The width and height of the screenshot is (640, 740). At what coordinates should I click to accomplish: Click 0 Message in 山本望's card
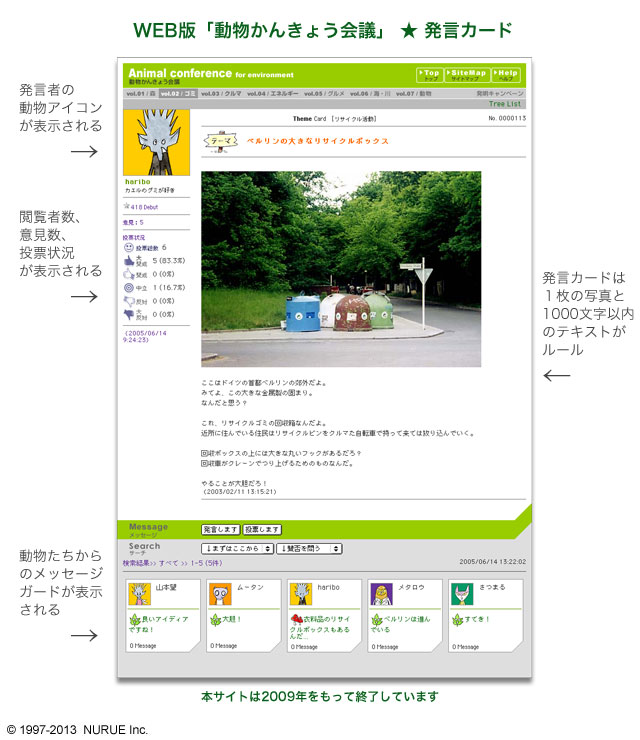143,646
